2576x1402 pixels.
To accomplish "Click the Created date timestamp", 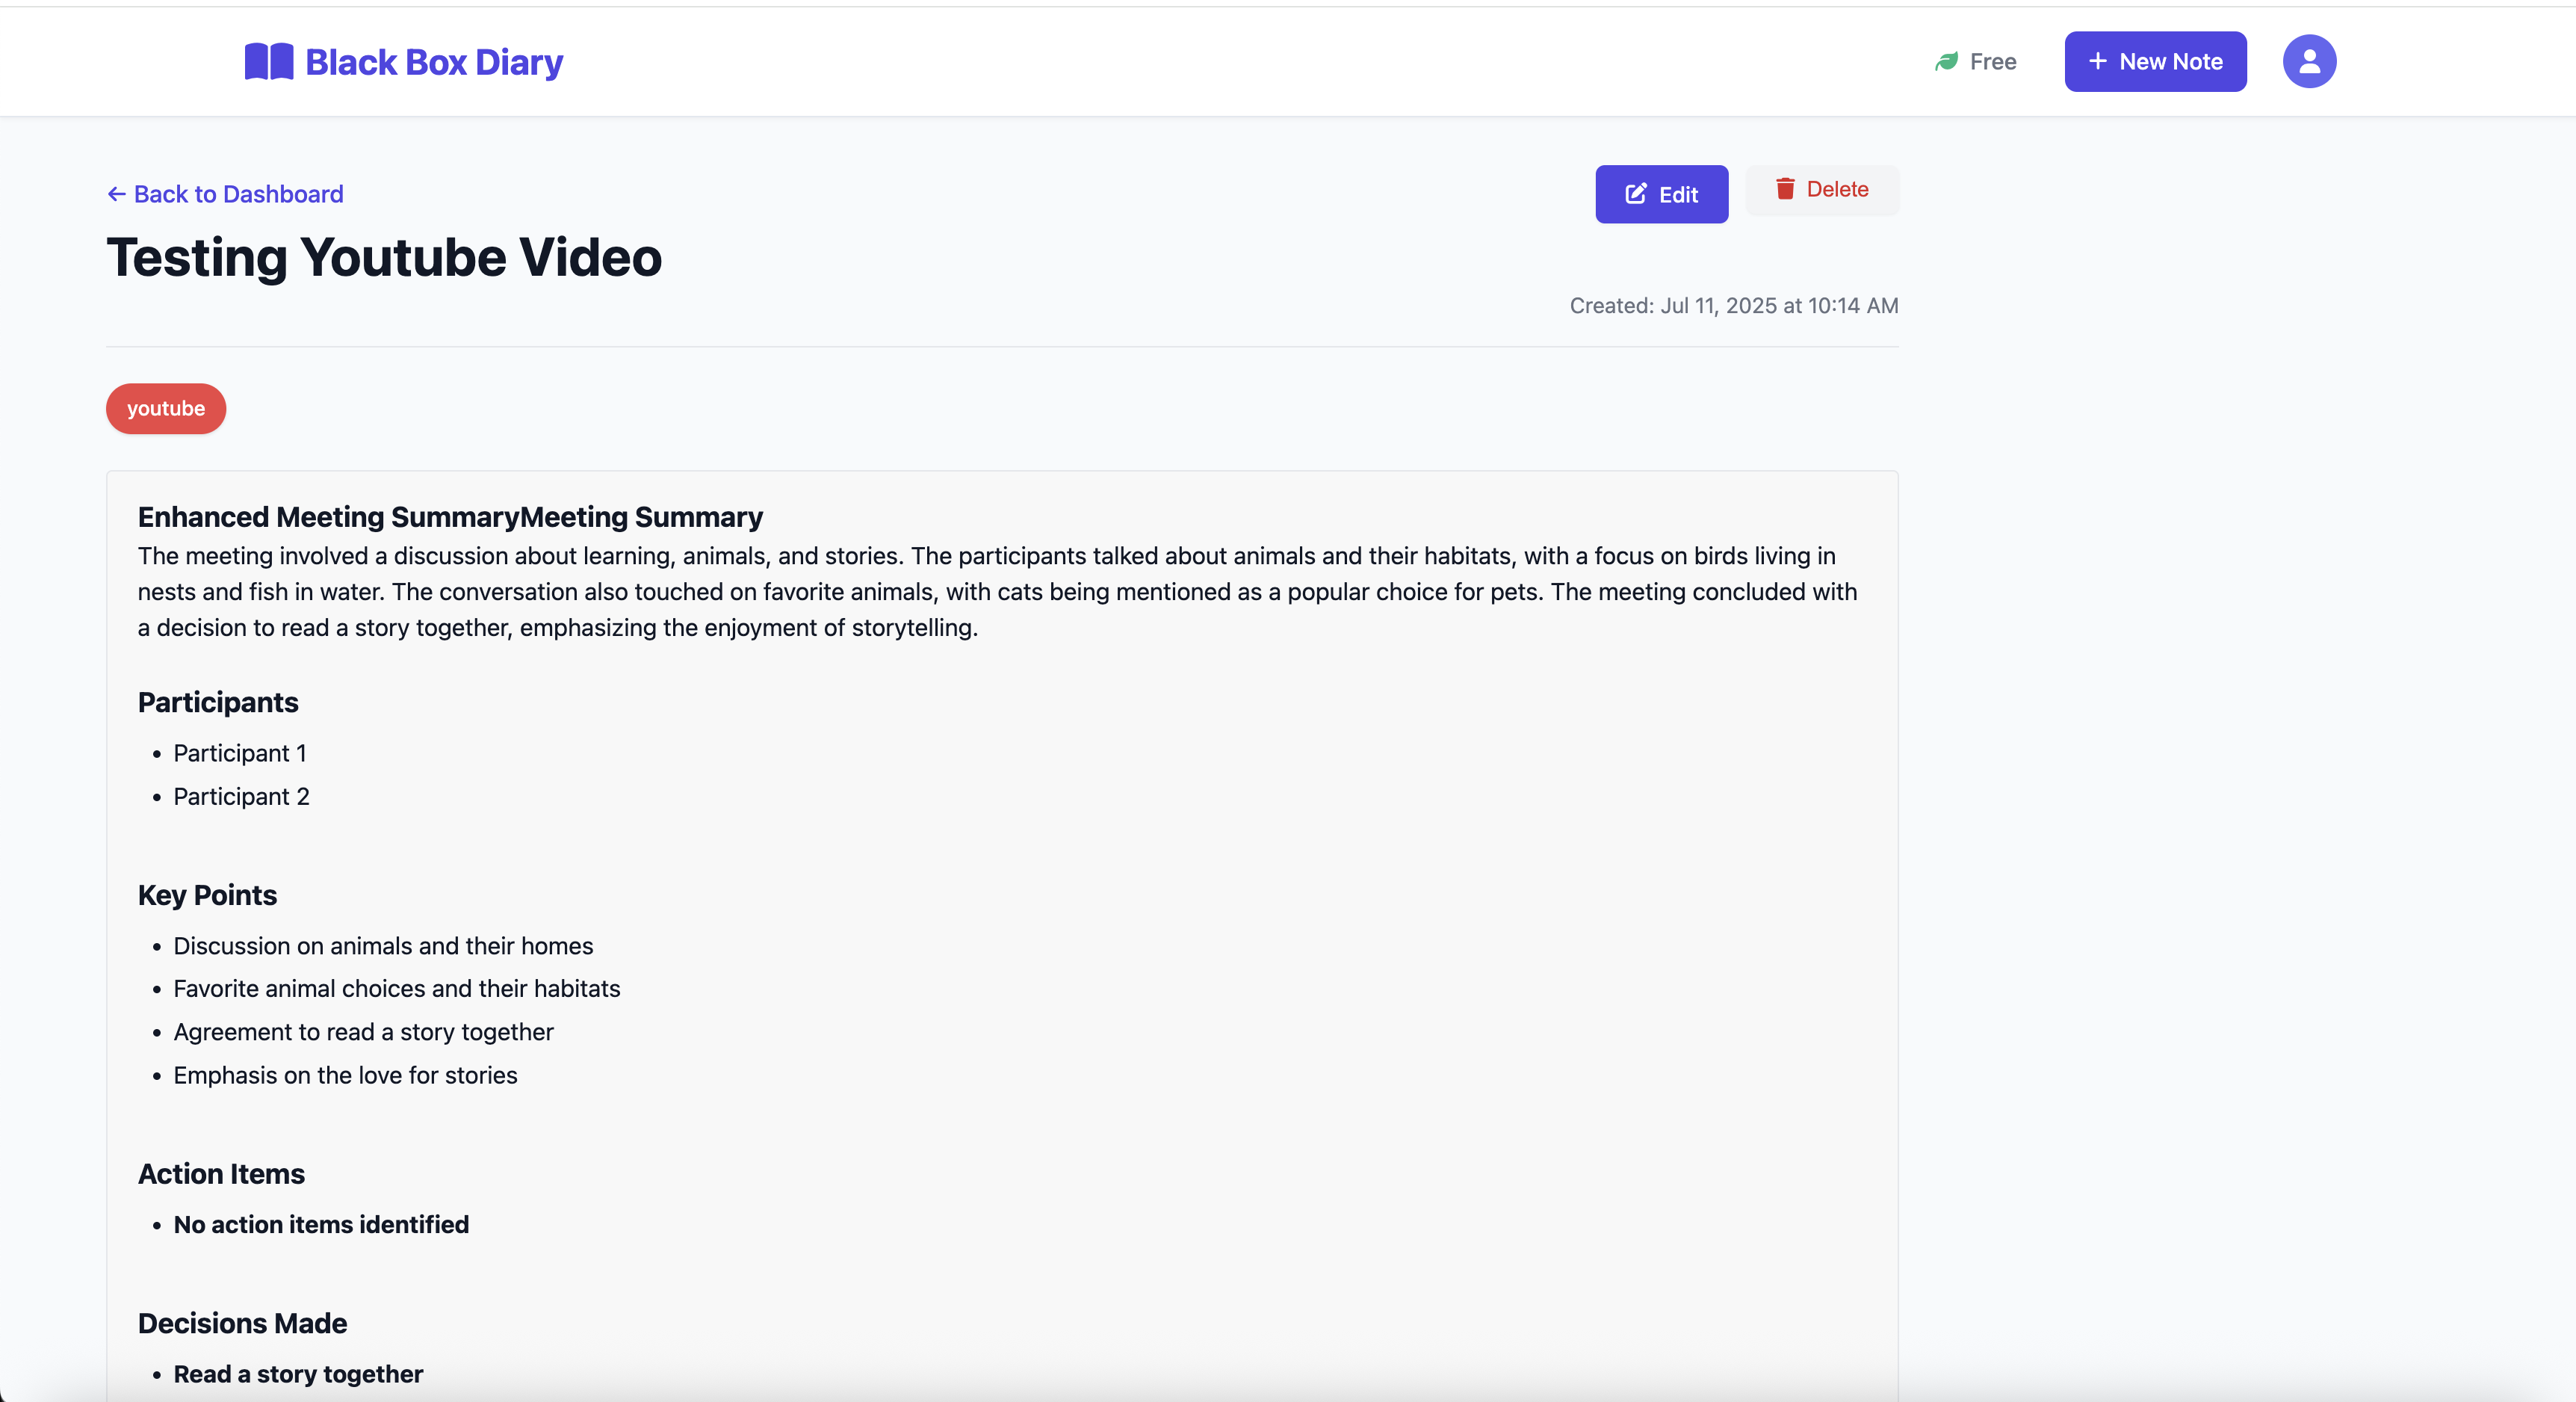I will click(1733, 306).
